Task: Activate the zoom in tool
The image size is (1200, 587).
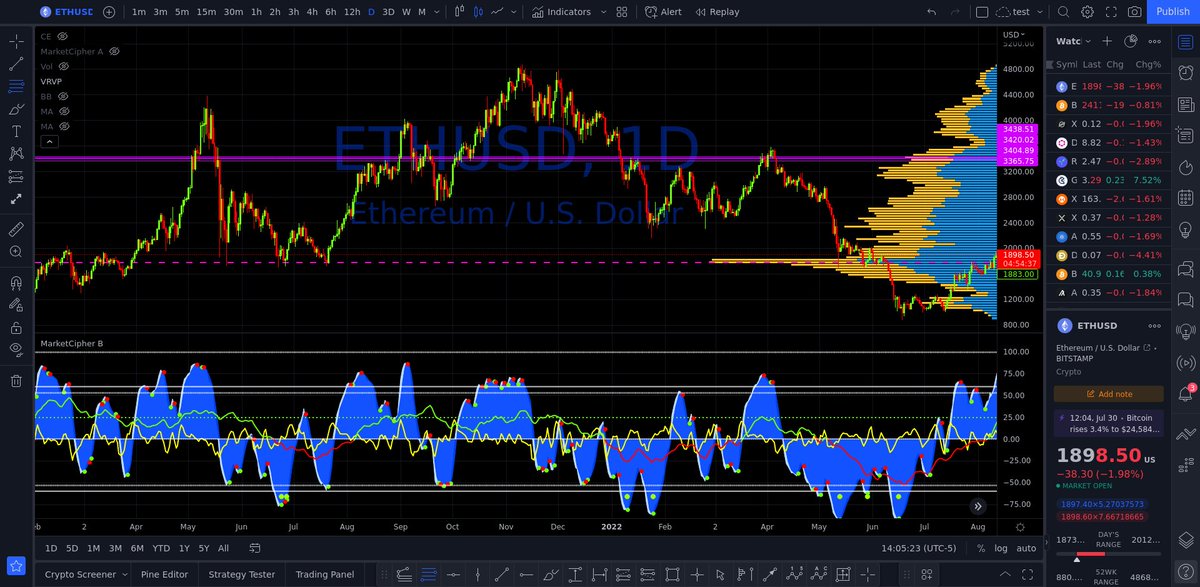Action: (x=16, y=252)
